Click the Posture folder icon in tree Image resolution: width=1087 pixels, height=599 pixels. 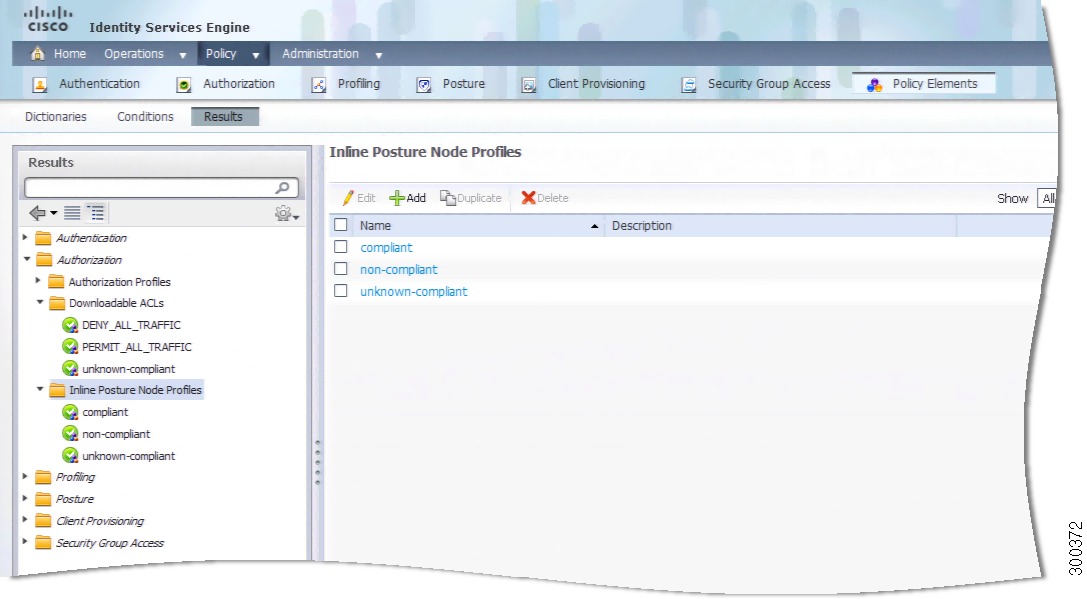coord(43,499)
